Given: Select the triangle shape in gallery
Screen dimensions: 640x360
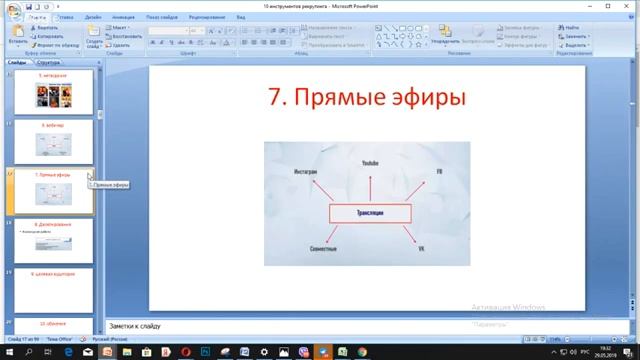Looking at the screenshot, I should click(378, 36).
